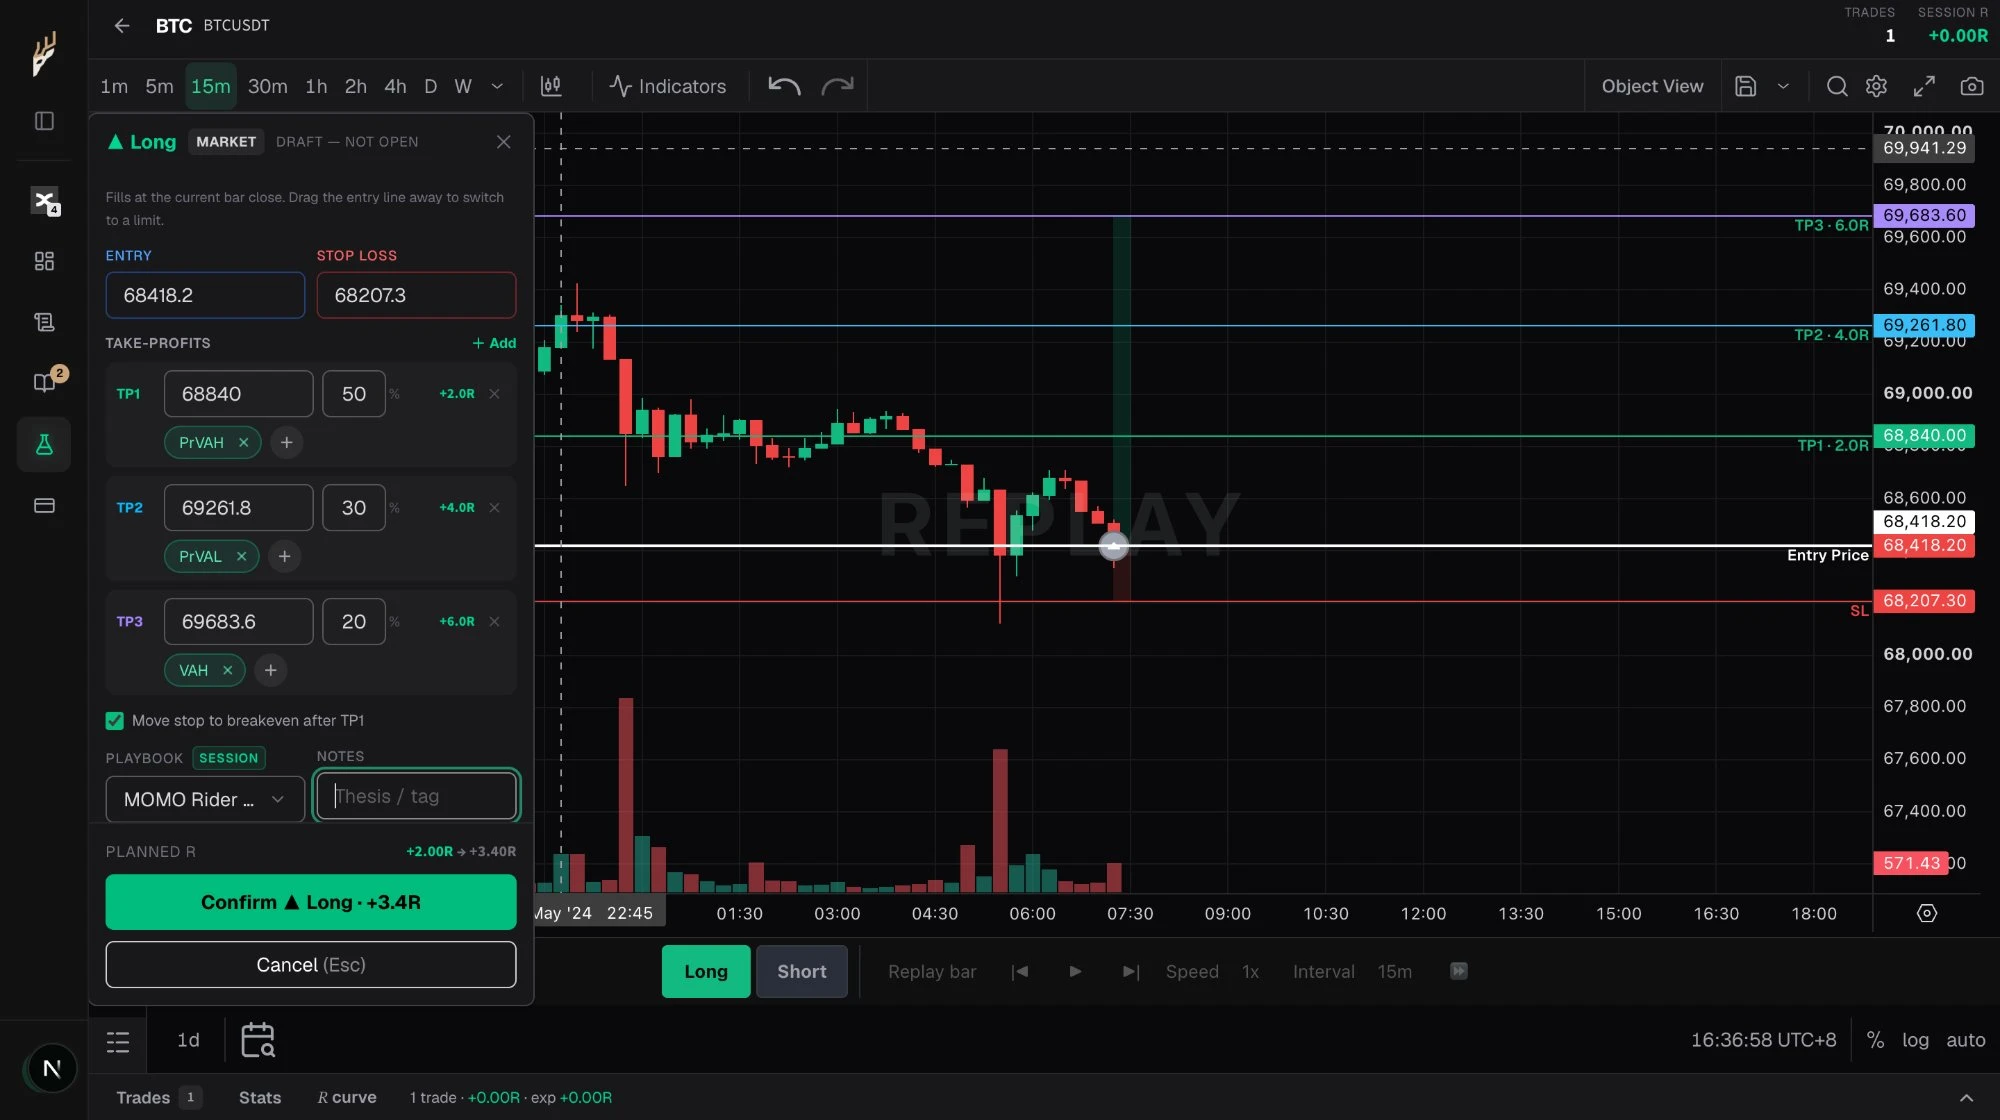Expand more timeframes dropdown after W
The height and width of the screenshot is (1120, 2000).
(x=497, y=86)
